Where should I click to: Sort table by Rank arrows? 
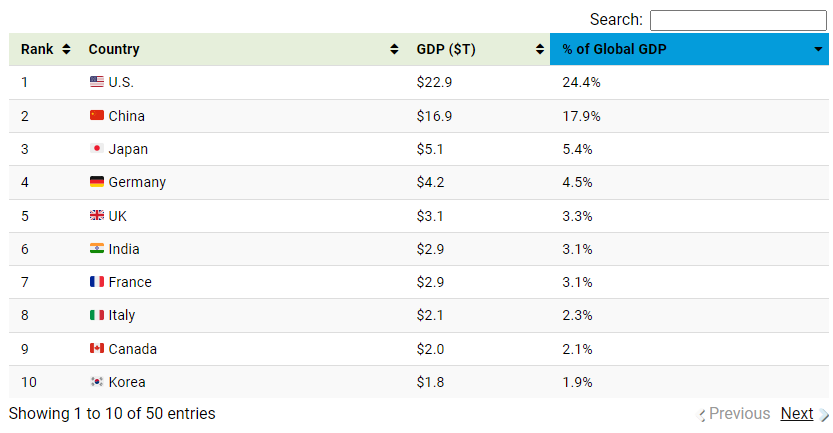[66, 50]
